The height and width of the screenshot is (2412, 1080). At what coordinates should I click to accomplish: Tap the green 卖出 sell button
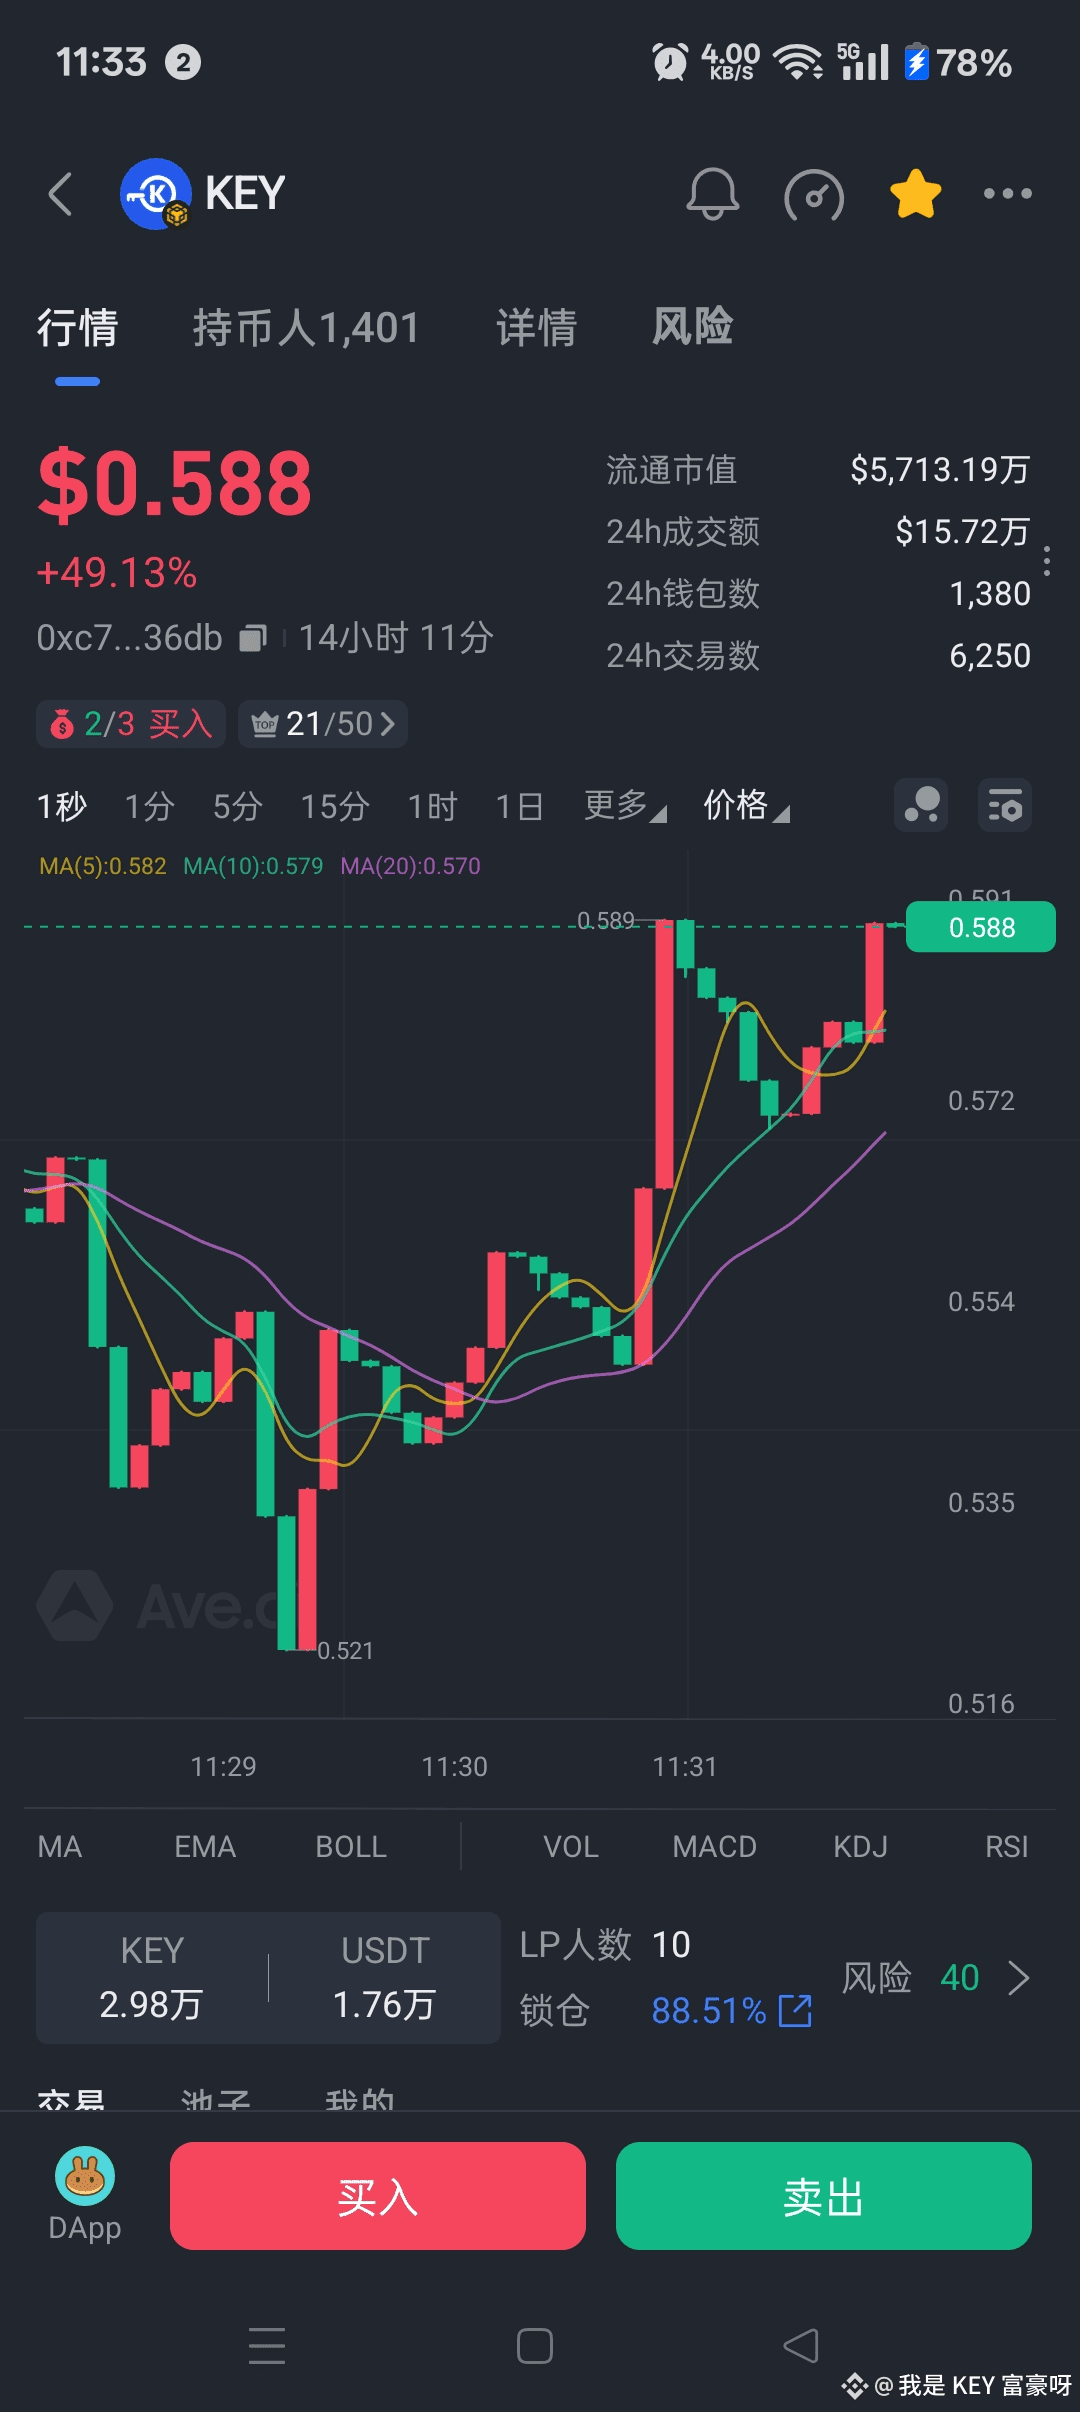(824, 2196)
